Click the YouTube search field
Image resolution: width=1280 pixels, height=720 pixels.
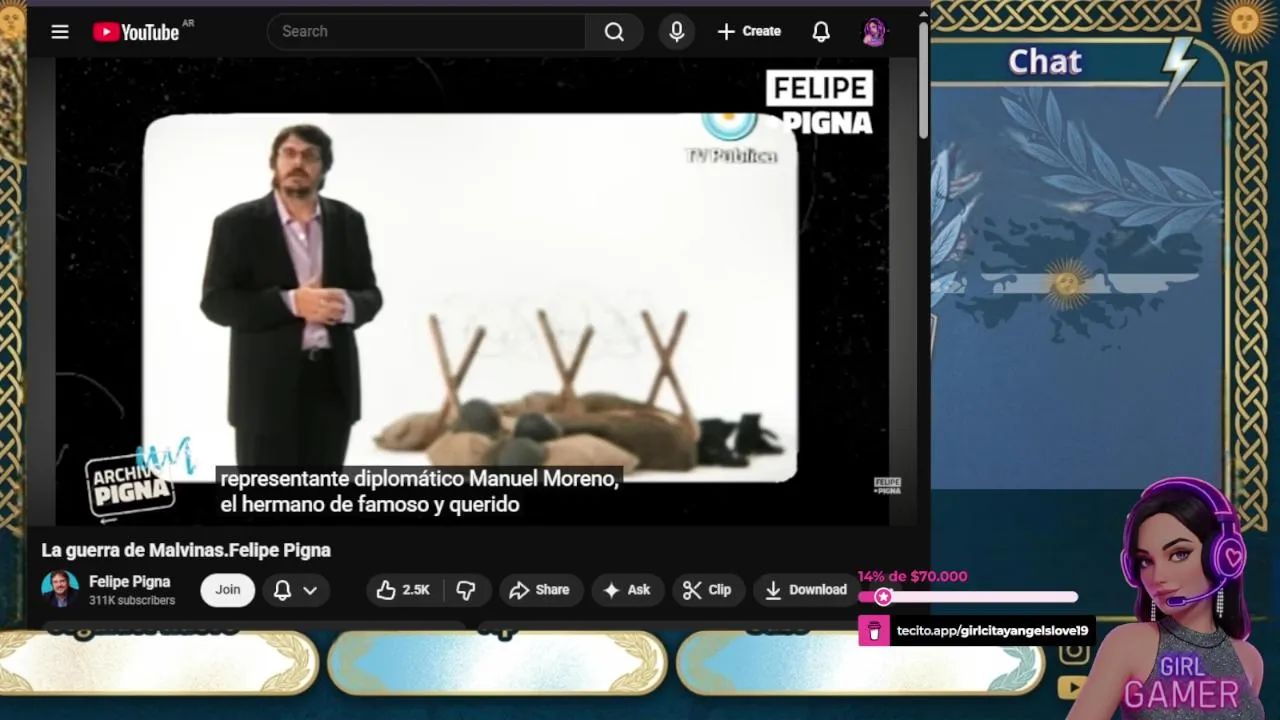click(x=427, y=32)
